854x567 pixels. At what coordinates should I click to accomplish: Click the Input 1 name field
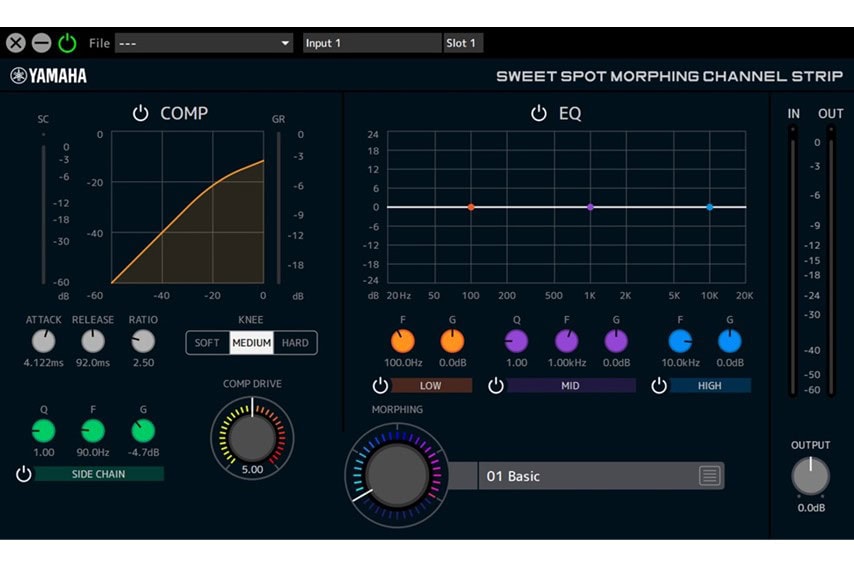(x=370, y=43)
